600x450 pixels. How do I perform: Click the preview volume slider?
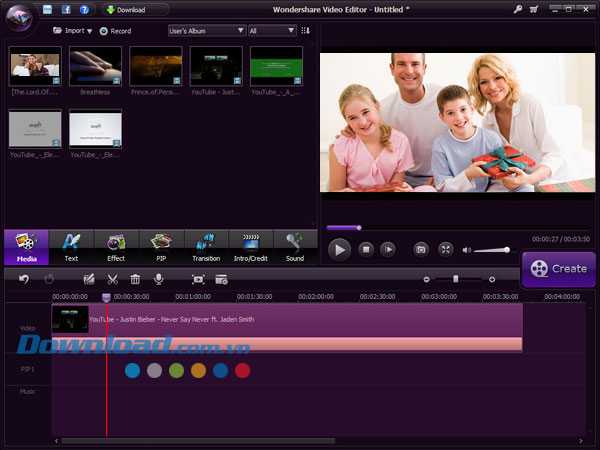click(x=491, y=250)
